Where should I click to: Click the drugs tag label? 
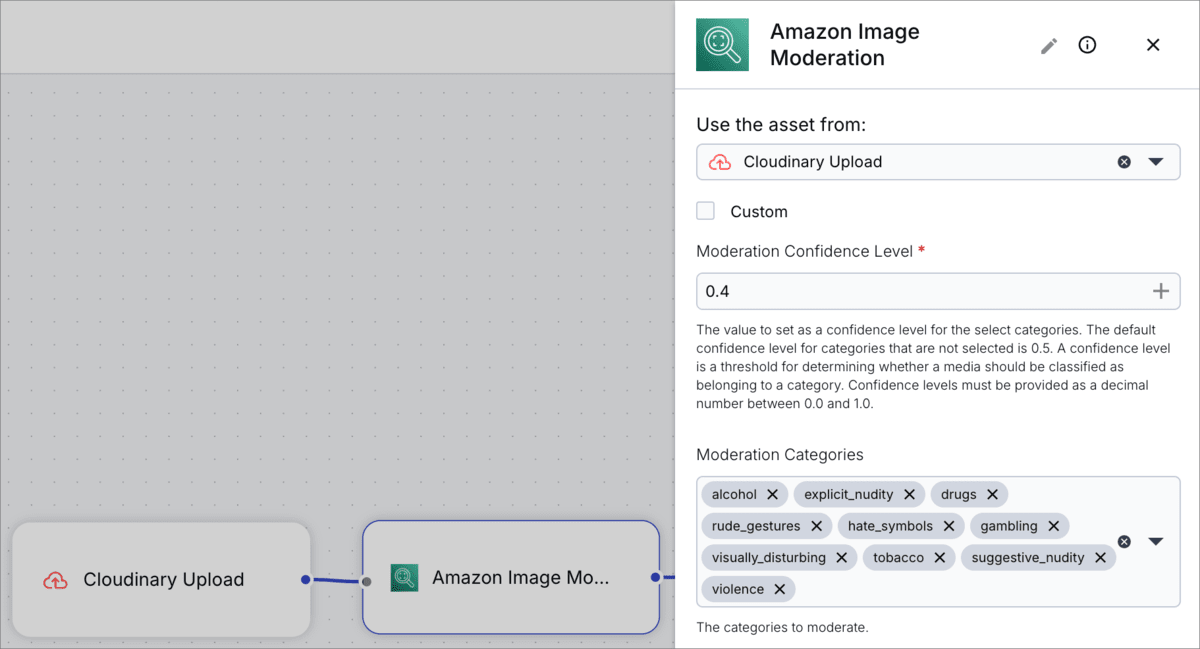coord(958,494)
